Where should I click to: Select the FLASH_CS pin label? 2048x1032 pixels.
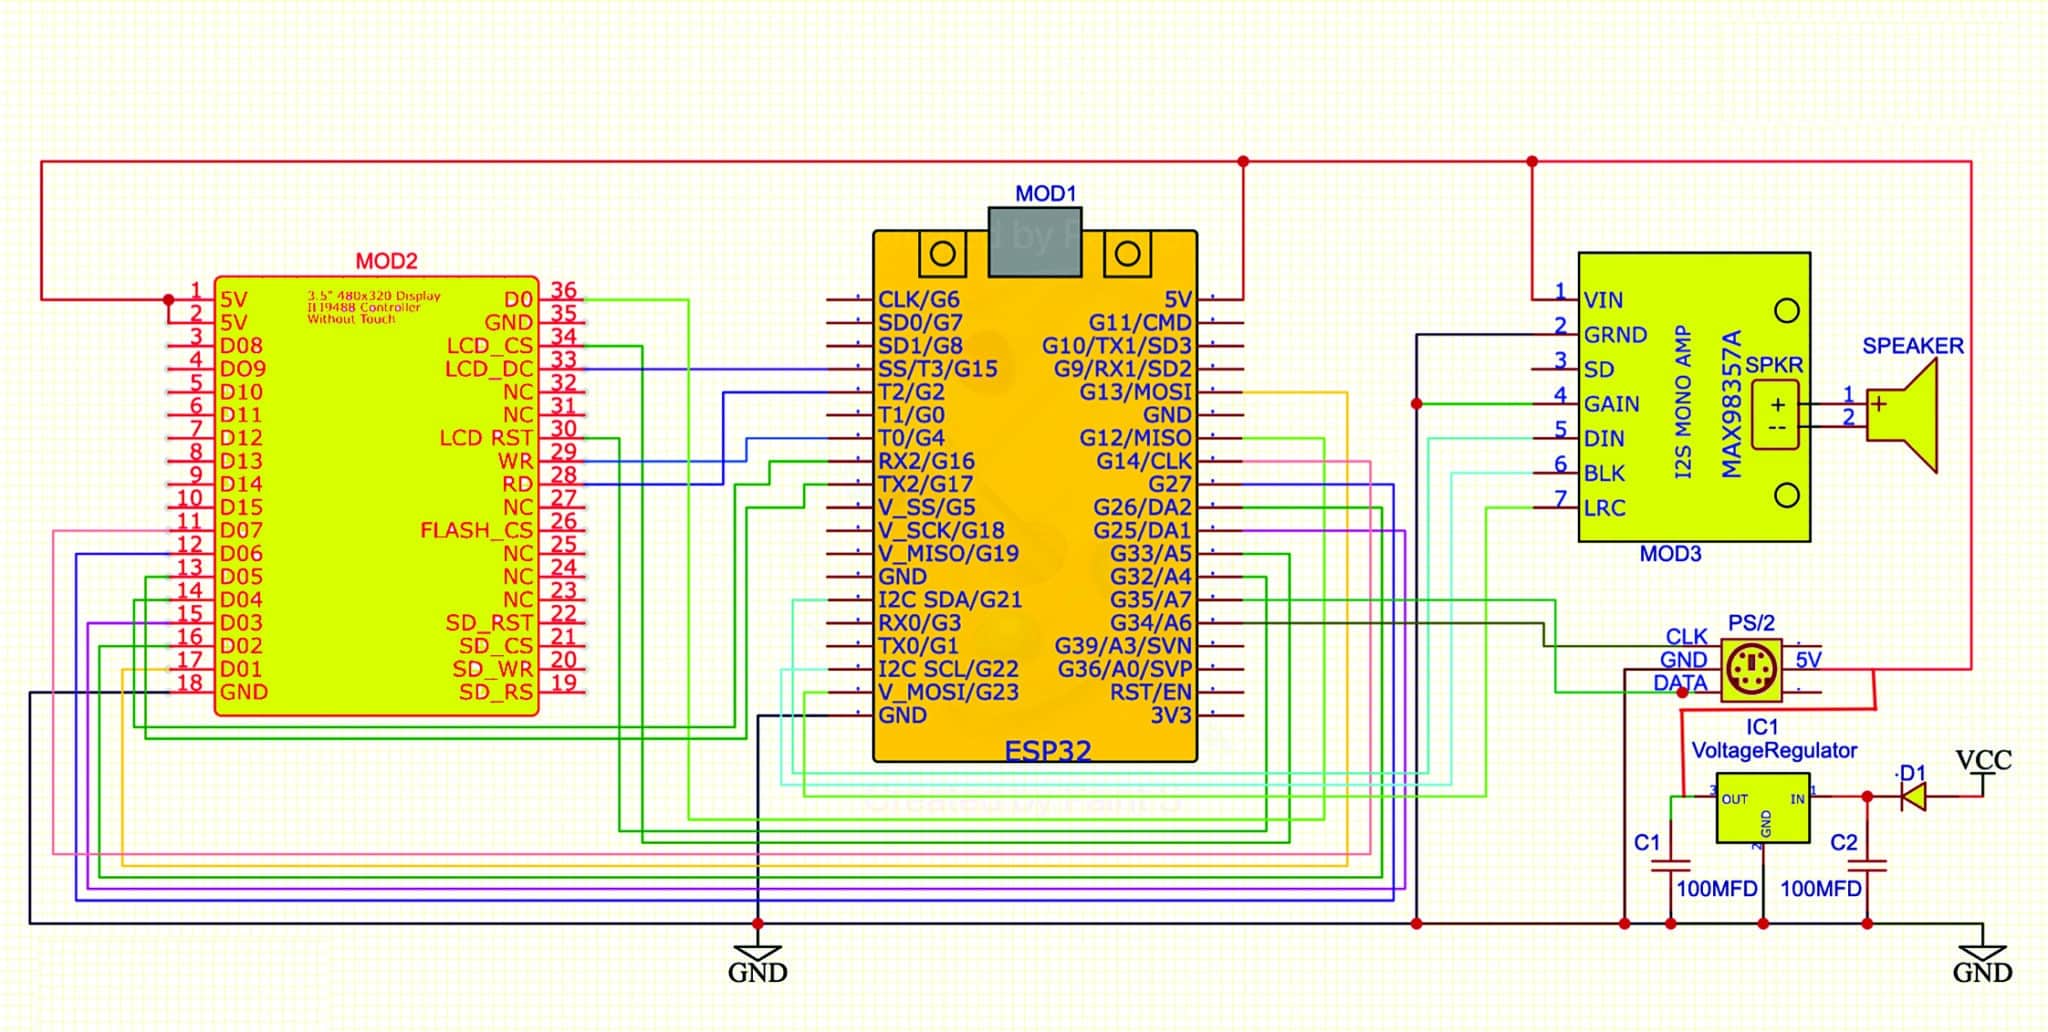point(476,530)
